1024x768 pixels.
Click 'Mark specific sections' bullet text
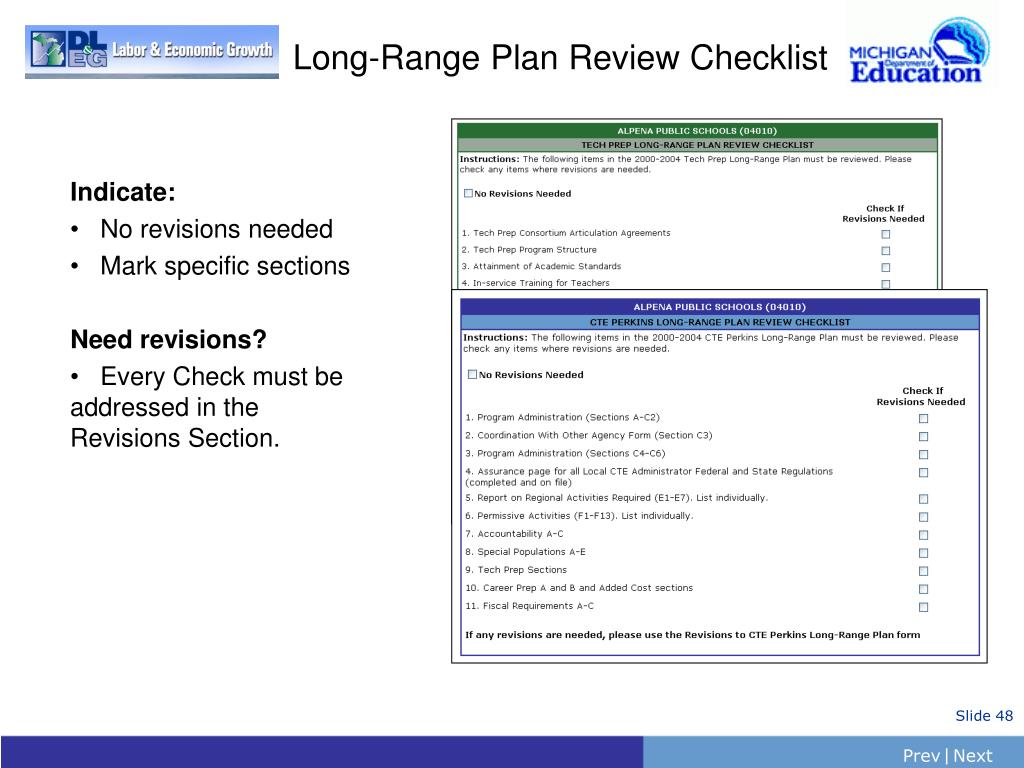(225, 266)
